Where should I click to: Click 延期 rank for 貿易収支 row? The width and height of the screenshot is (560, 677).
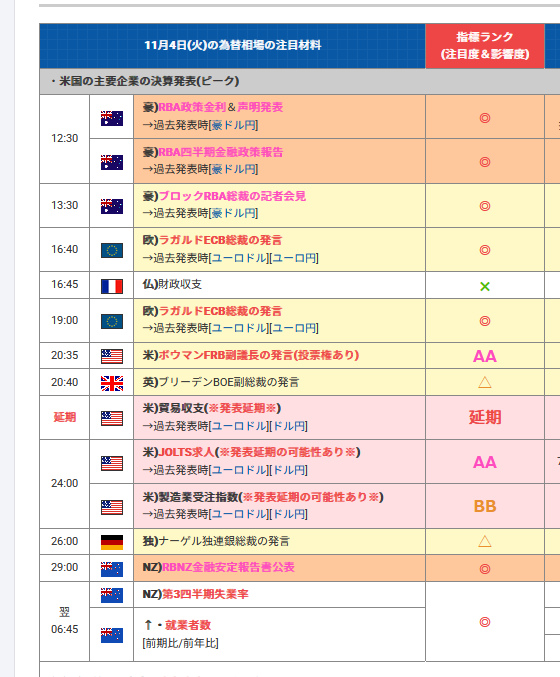[x=485, y=418]
